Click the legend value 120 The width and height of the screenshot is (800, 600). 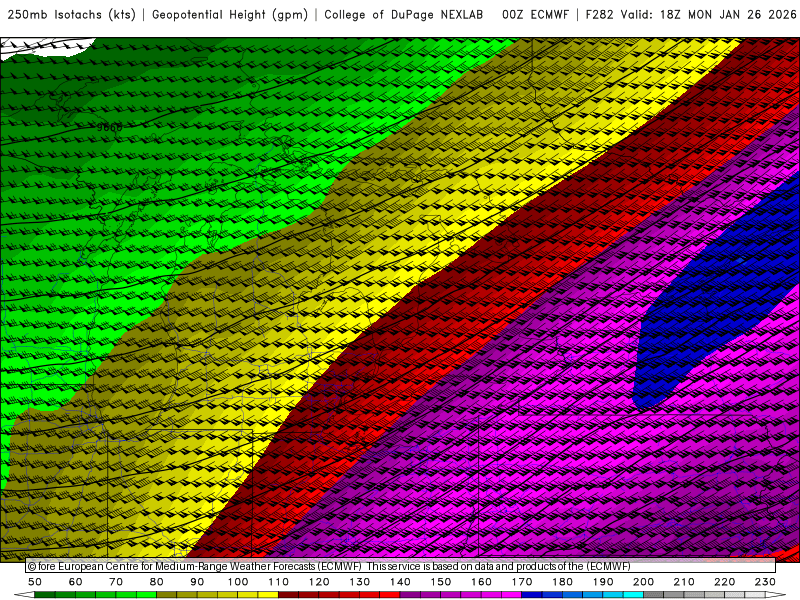coord(319,582)
